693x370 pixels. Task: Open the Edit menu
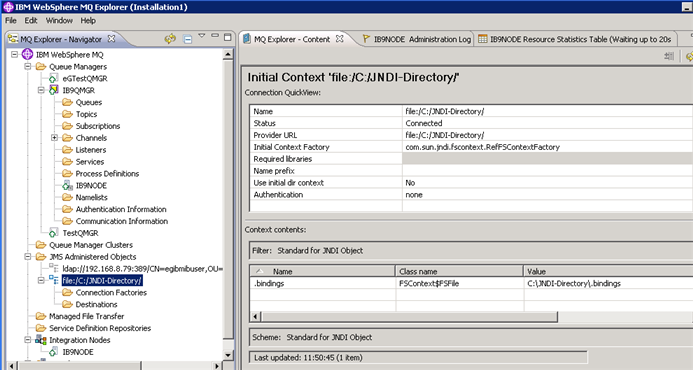point(31,20)
